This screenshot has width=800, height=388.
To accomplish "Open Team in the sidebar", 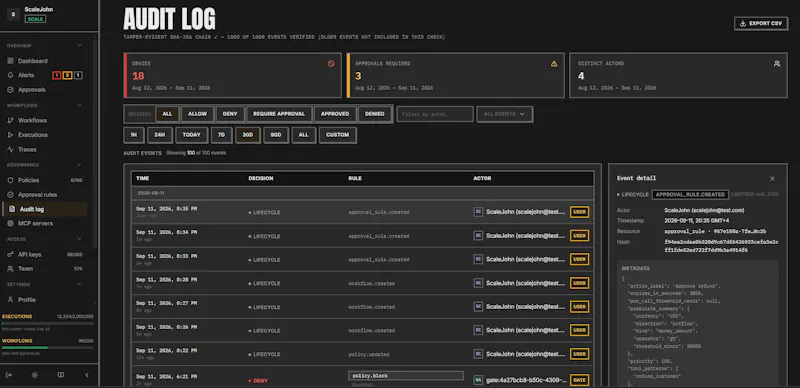I will pos(26,269).
